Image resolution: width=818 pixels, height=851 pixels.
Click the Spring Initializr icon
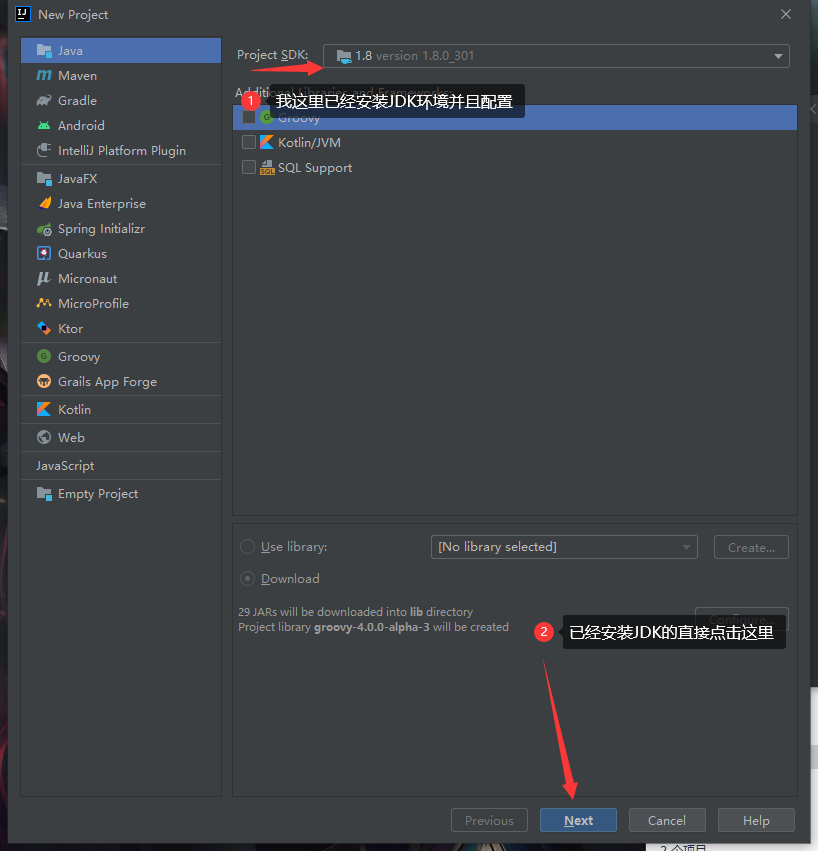(x=44, y=229)
